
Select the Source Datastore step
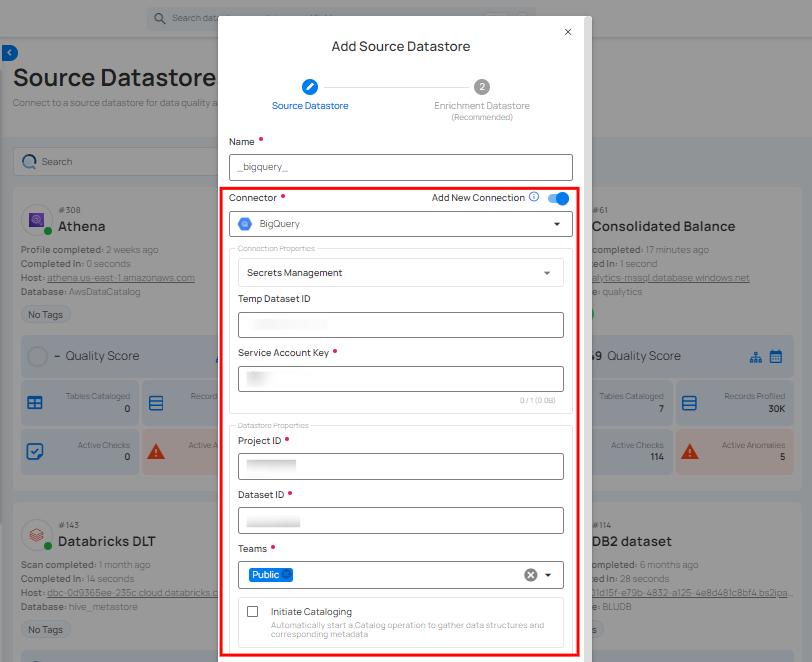tap(310, 87)
